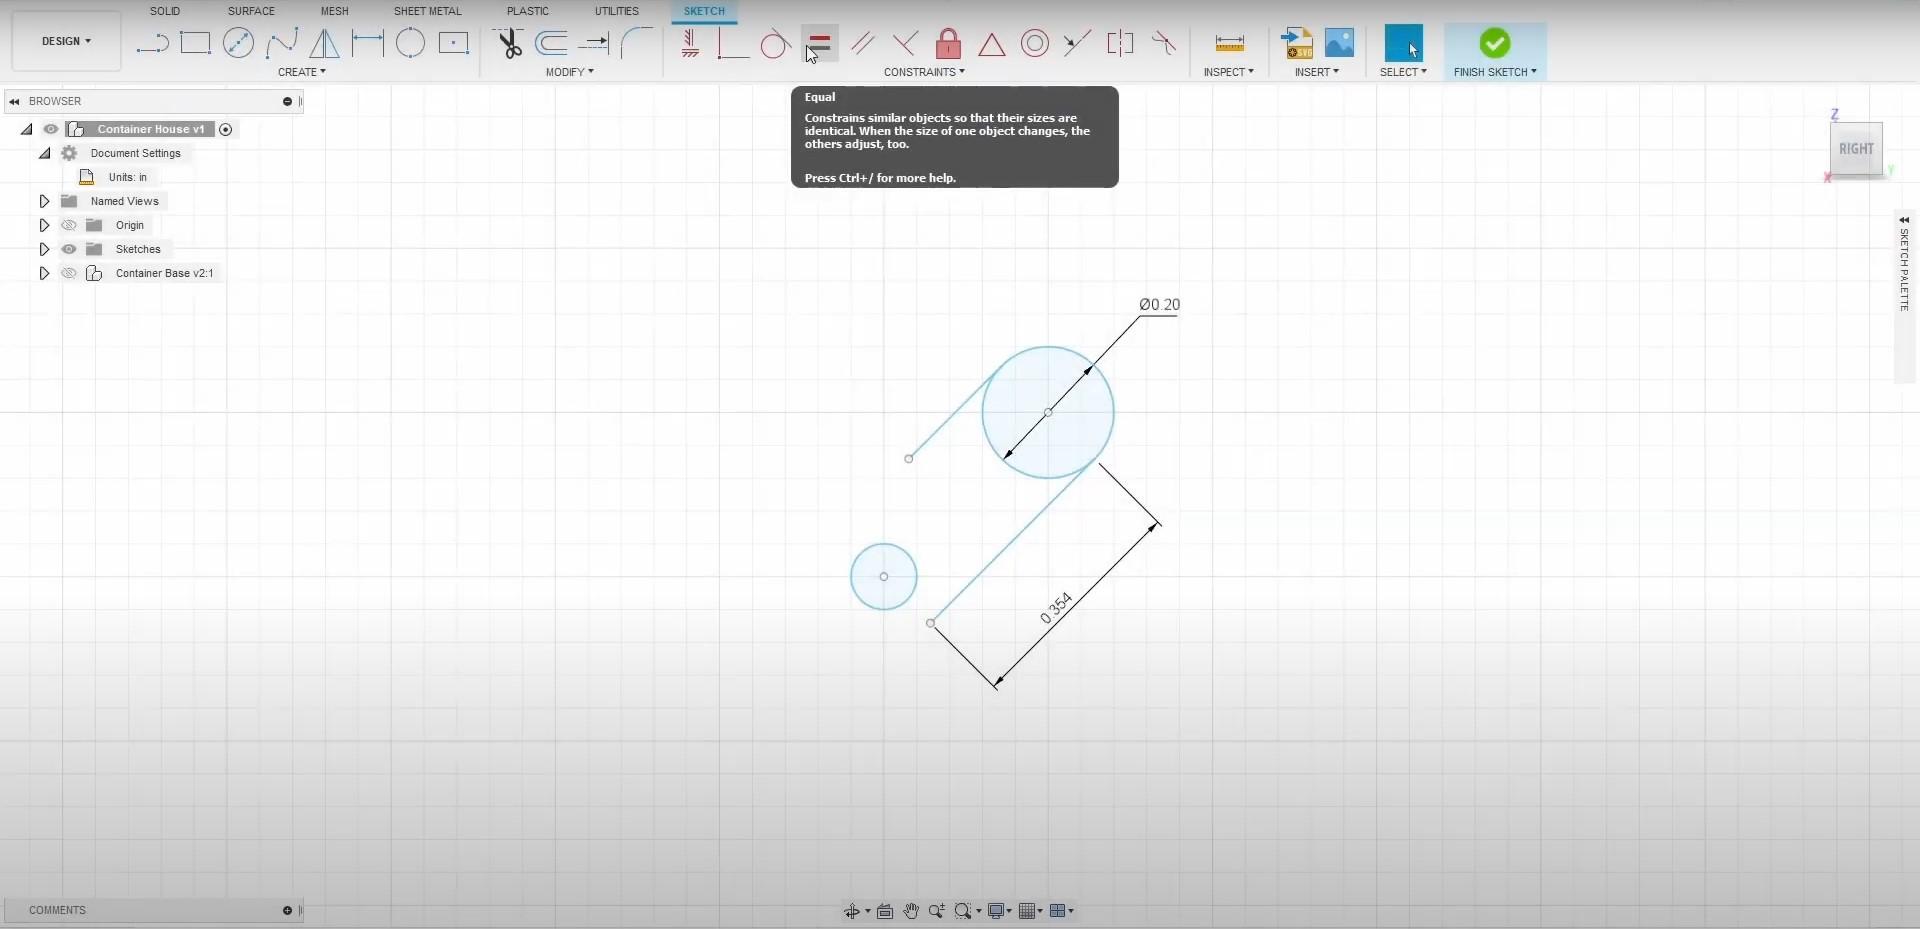
Task: Switch to the SHEET METAL tab
Action: click(x=428, y=11)
